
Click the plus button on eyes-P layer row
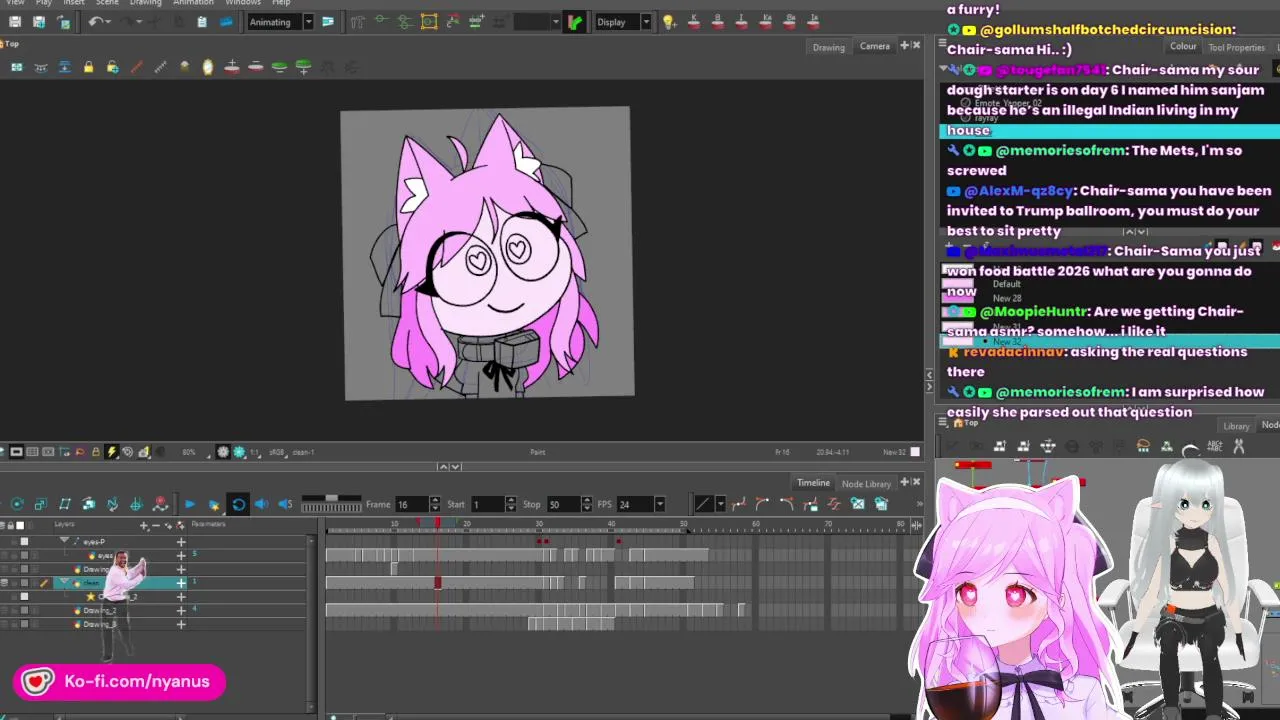click(x=181, y=541)
